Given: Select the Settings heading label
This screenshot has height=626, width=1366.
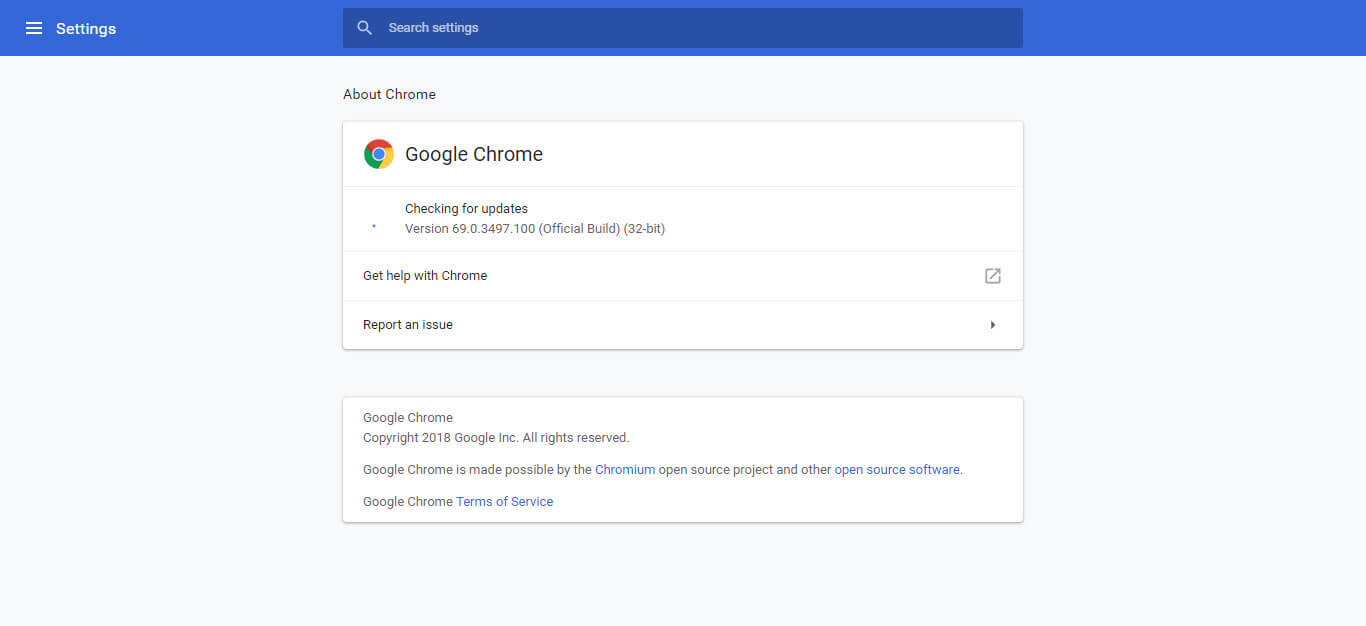Looking at the screenshot, I should pyautogui.click(x=86, y=28).
